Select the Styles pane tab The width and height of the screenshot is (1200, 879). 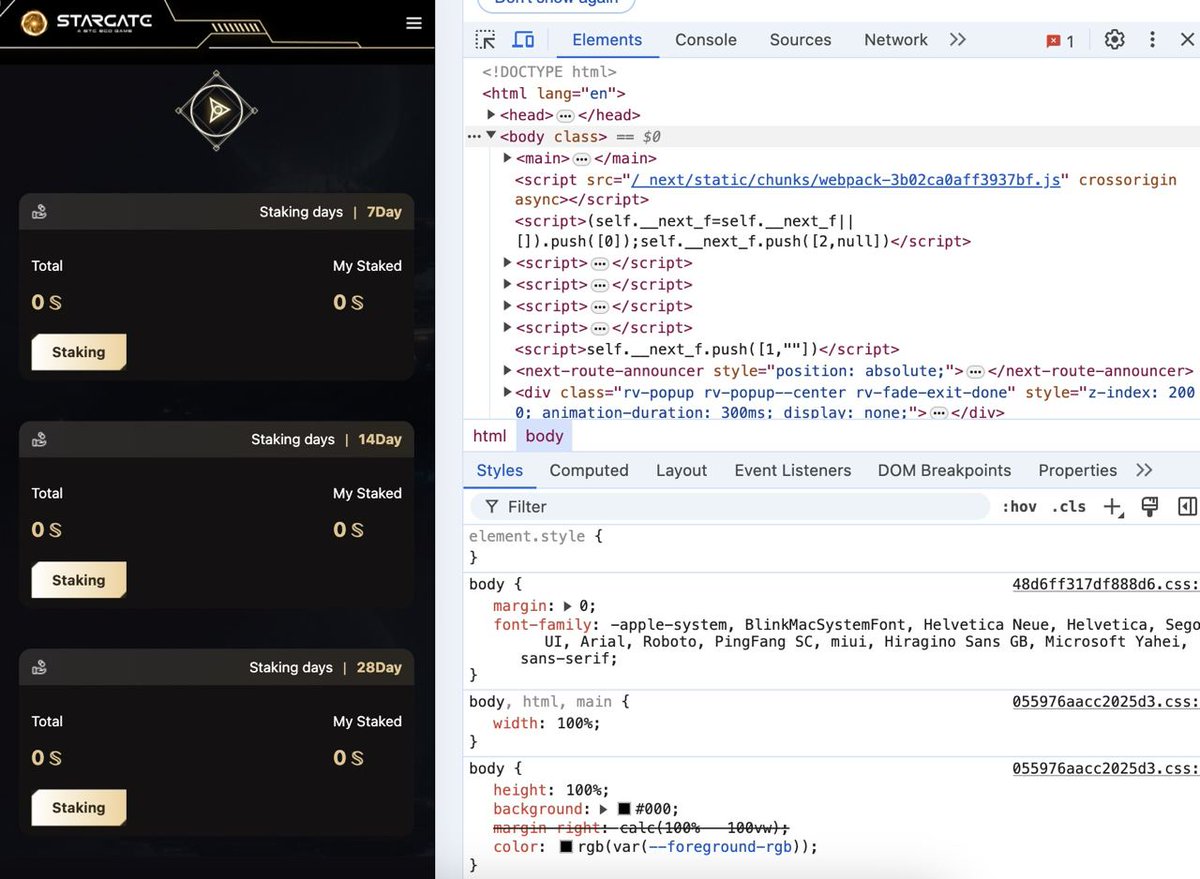pyautogui.click(x=499, y=470)
